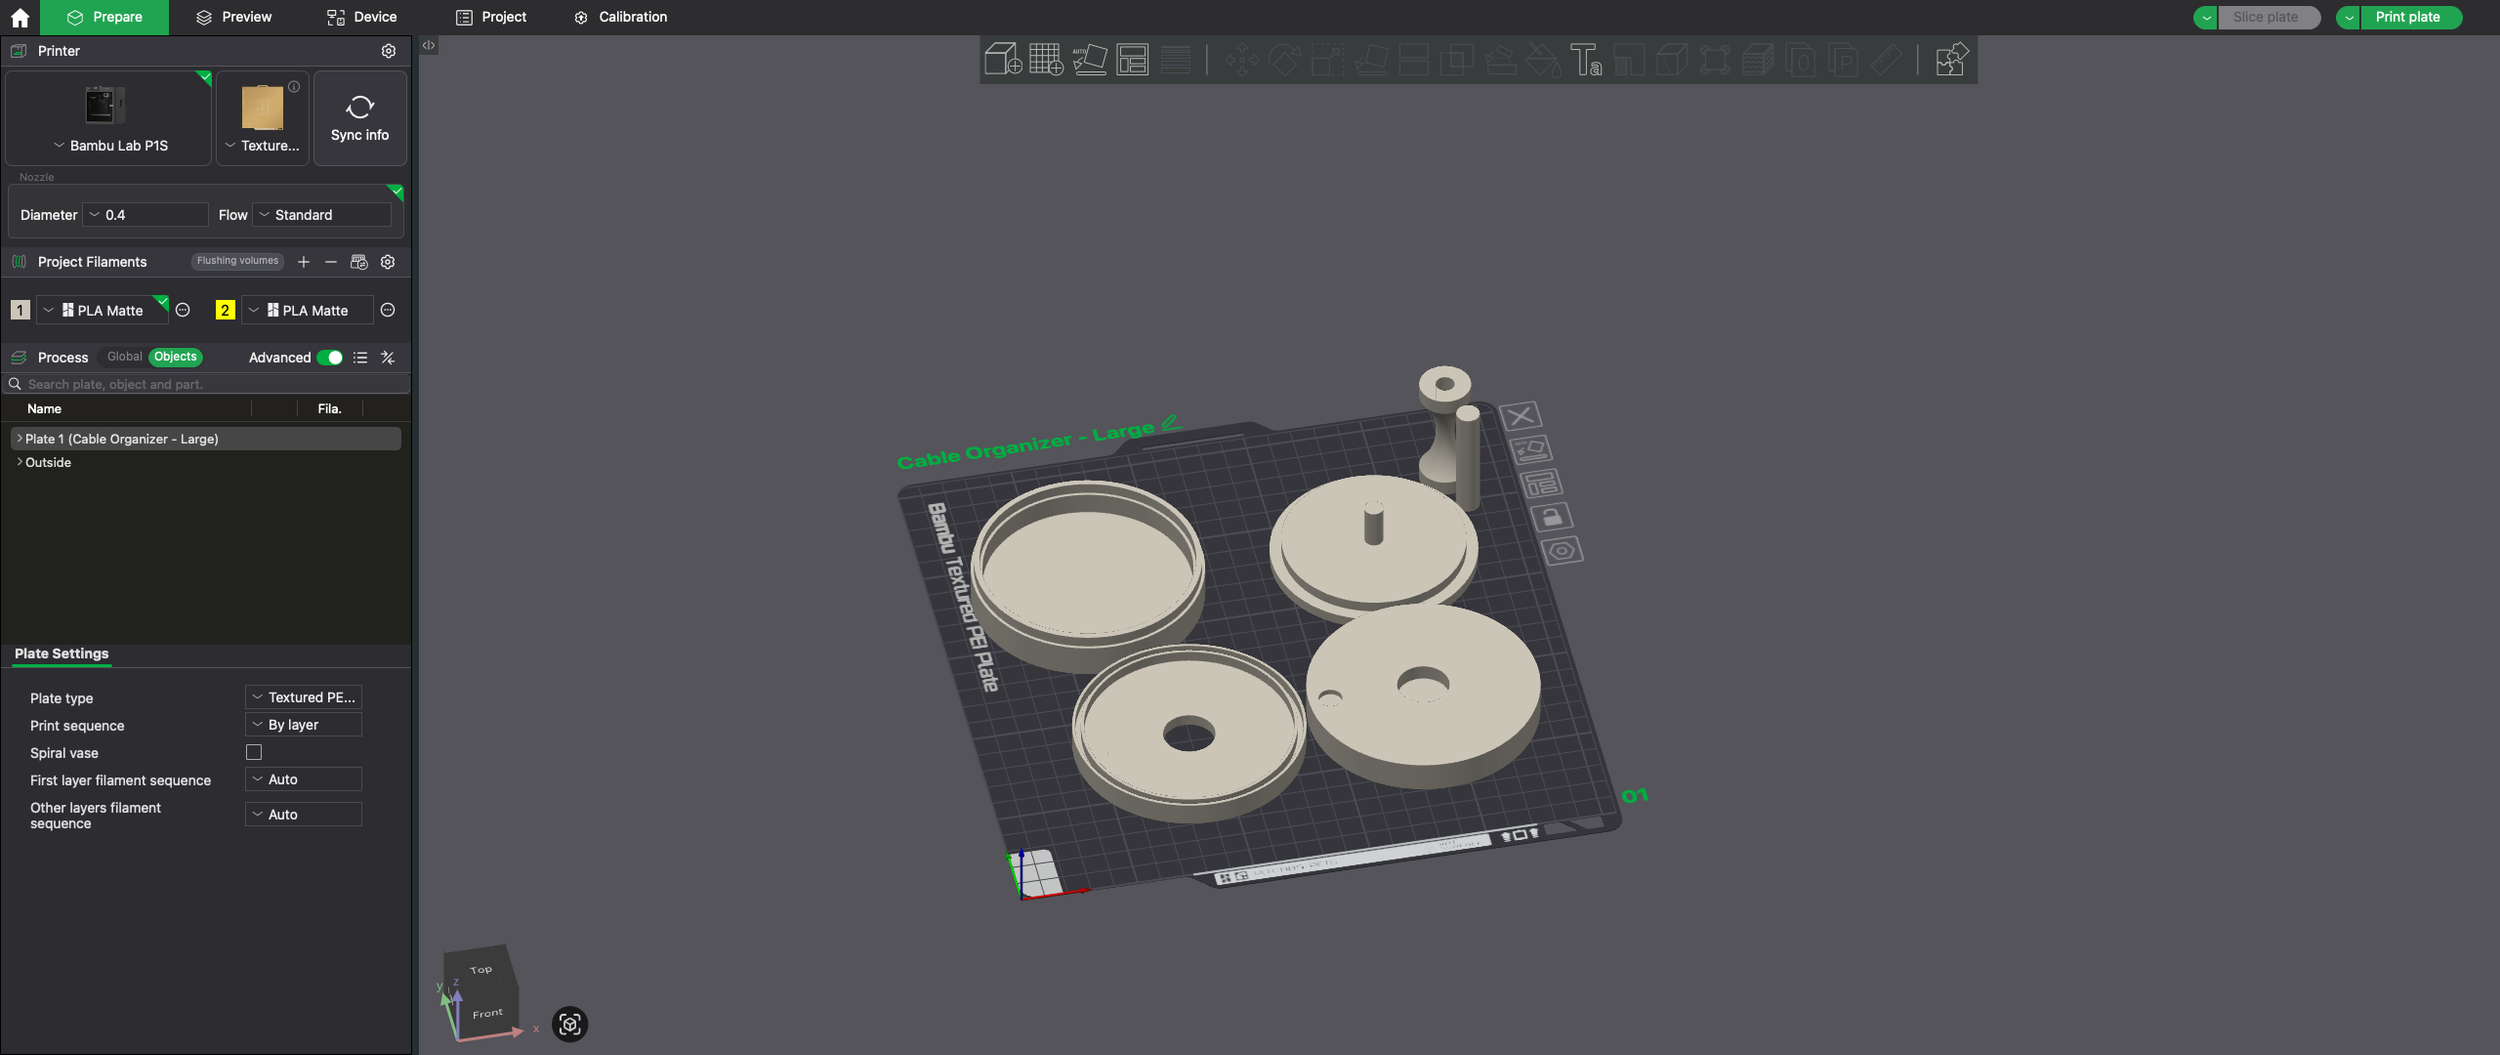Open the Print sequence dropdown
Image resolution: width=2500 pixels, height=1055 pixels.
pyautogui.click(x=303, y=724)
